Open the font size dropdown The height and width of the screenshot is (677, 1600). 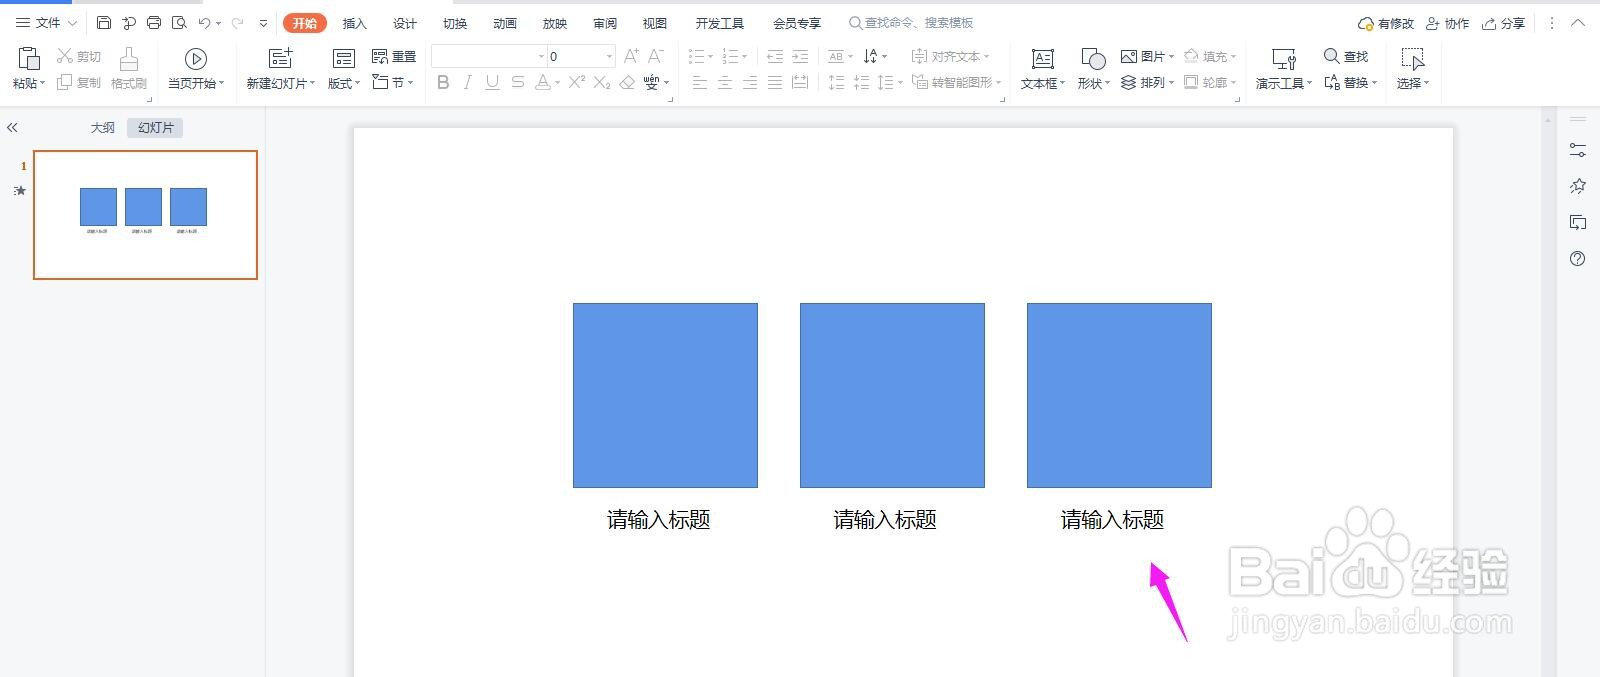pos(609,56)
